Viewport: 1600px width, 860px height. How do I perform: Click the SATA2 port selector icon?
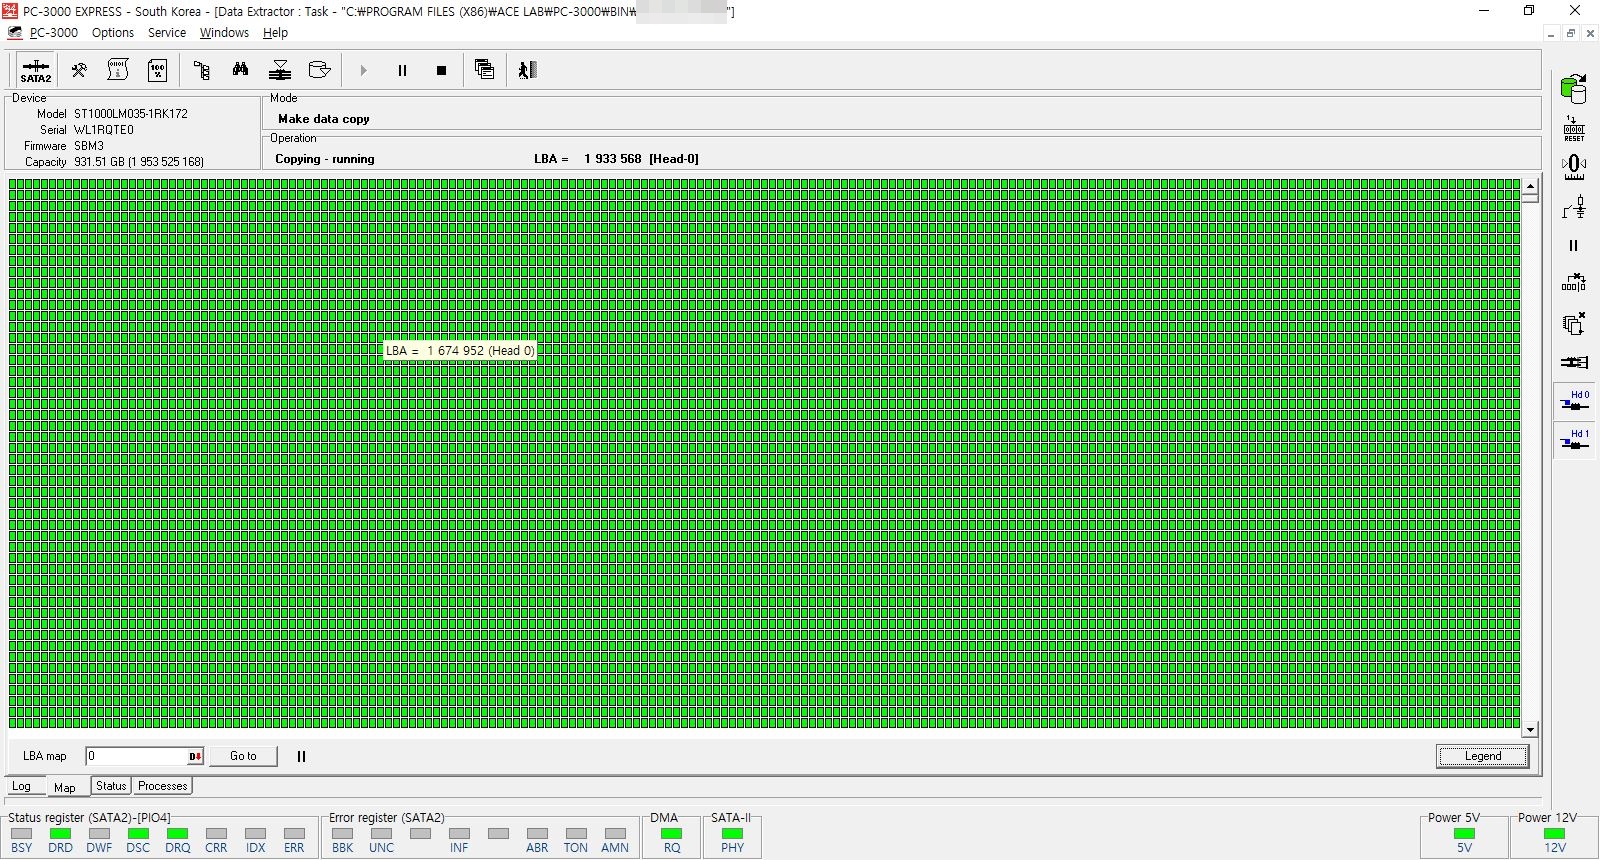[35, 70]
